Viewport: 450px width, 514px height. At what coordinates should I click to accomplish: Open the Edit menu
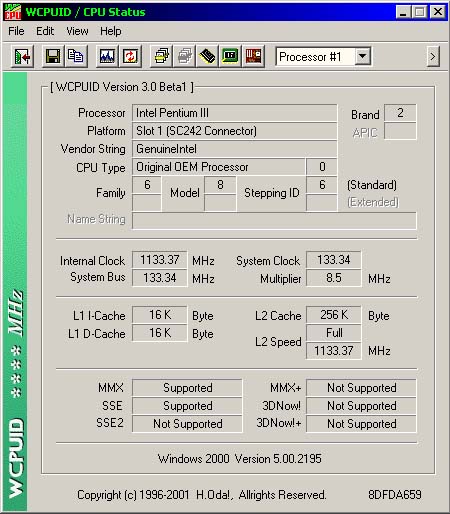[x=45, y=31]
